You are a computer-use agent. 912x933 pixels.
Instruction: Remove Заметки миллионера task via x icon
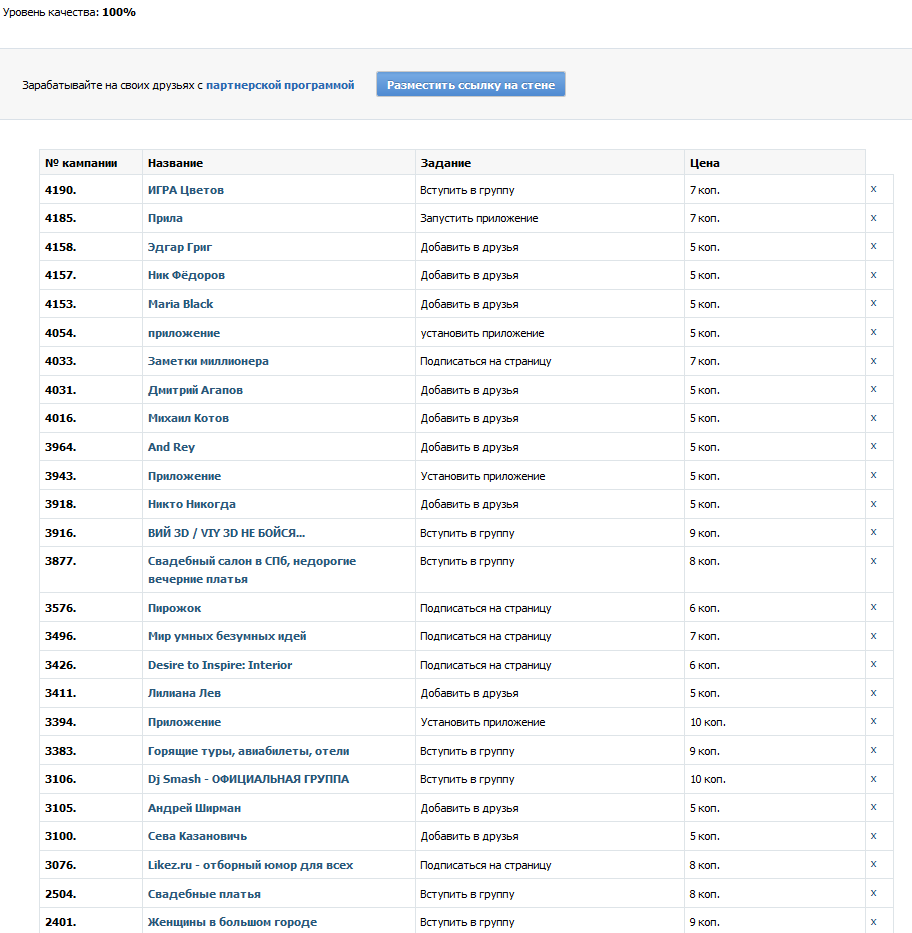(x=873, y=361)
